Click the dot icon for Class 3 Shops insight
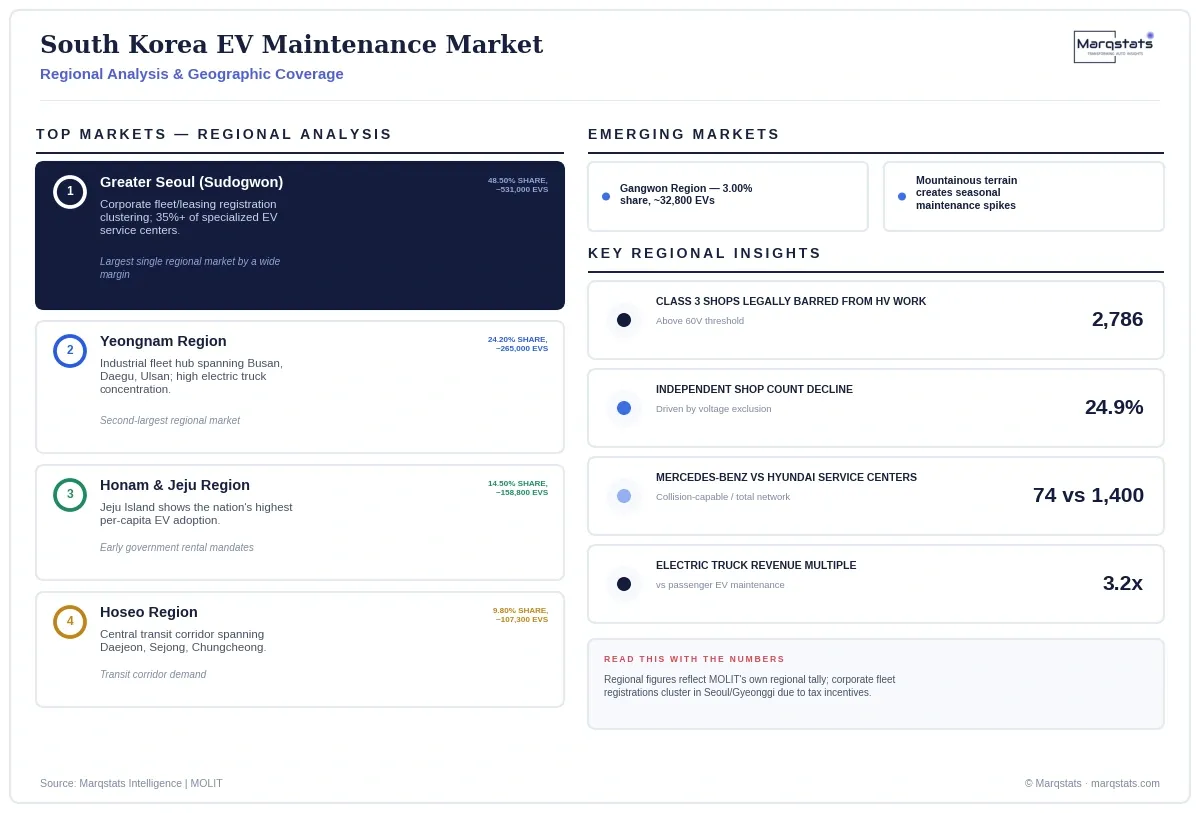Image resolution: width=1200 pixels, height=813 pixels. (x=624, y=320)
